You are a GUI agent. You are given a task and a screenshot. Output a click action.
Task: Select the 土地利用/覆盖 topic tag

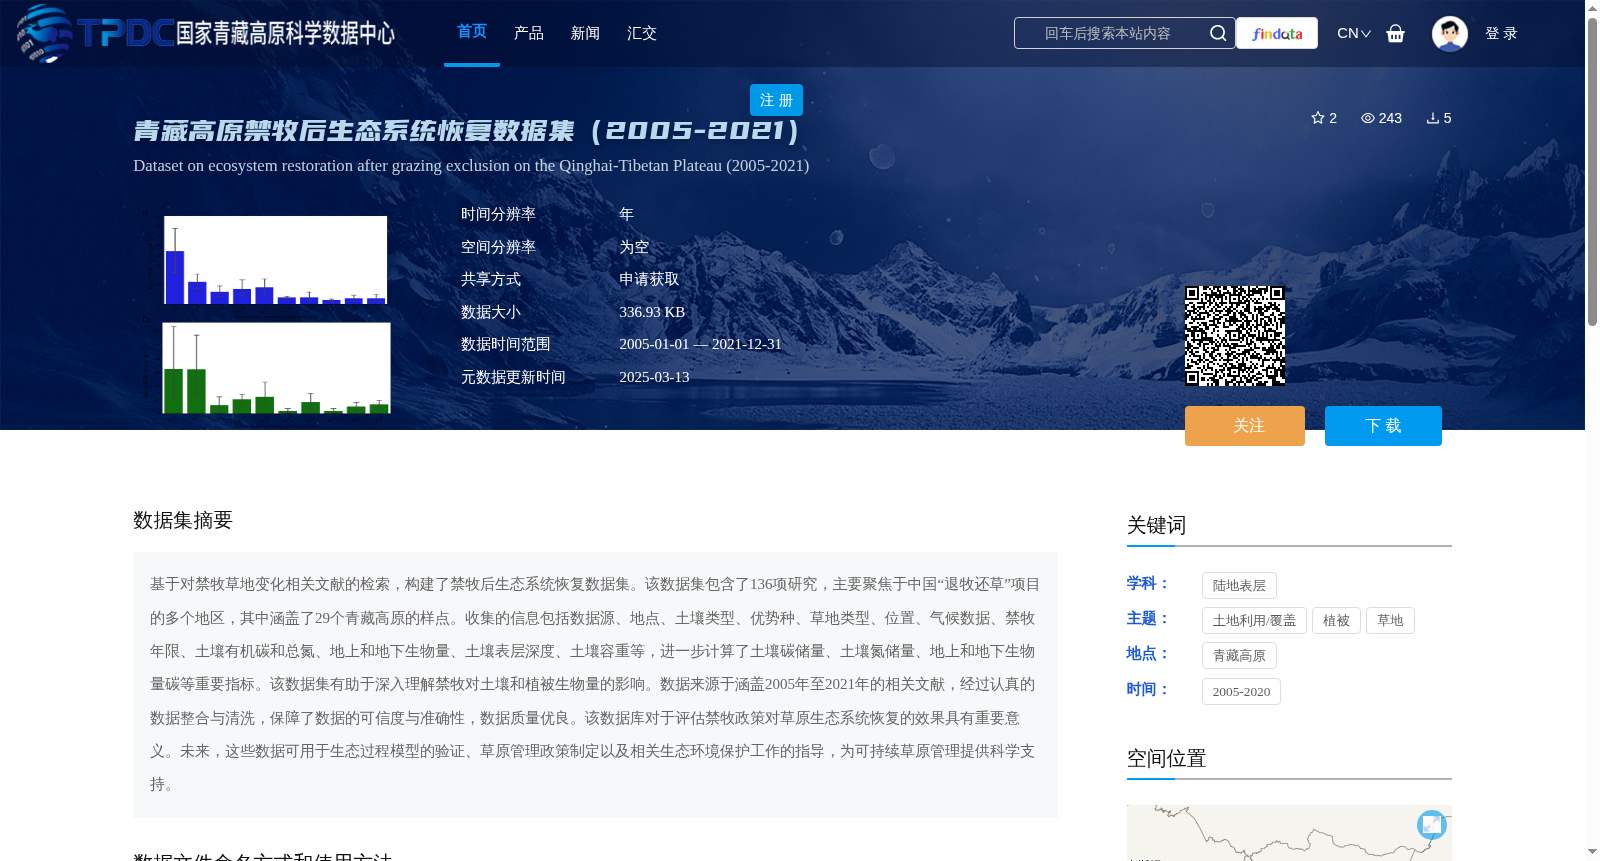click(x=1254, y=621)
